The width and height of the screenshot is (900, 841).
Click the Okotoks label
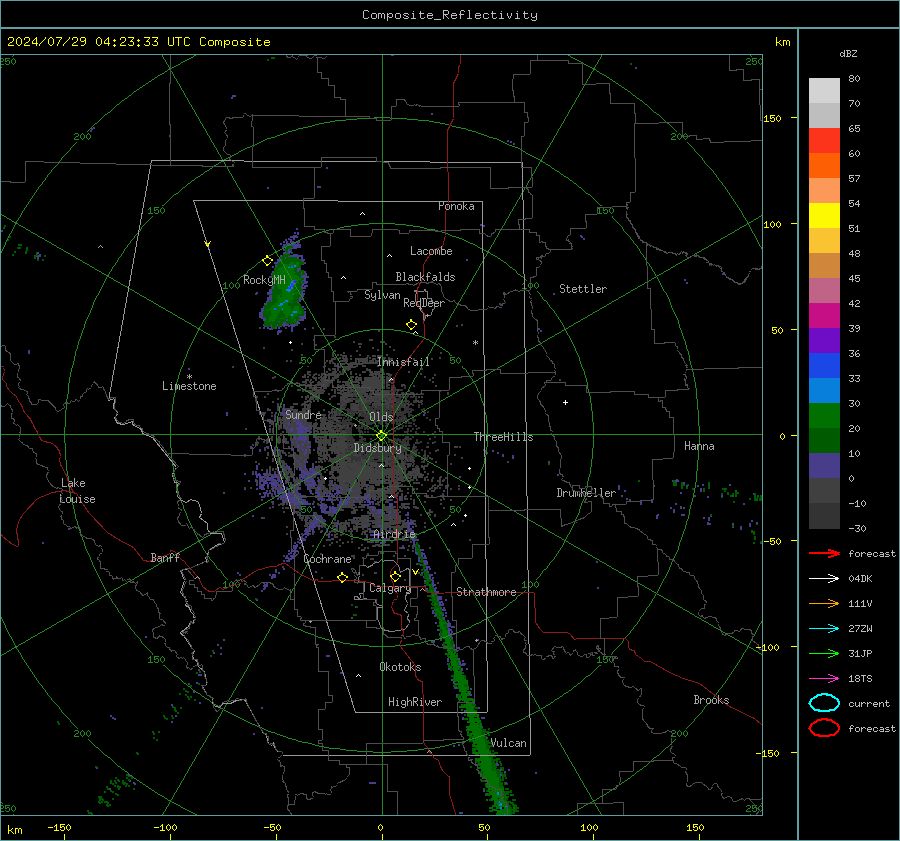(400, 667)
